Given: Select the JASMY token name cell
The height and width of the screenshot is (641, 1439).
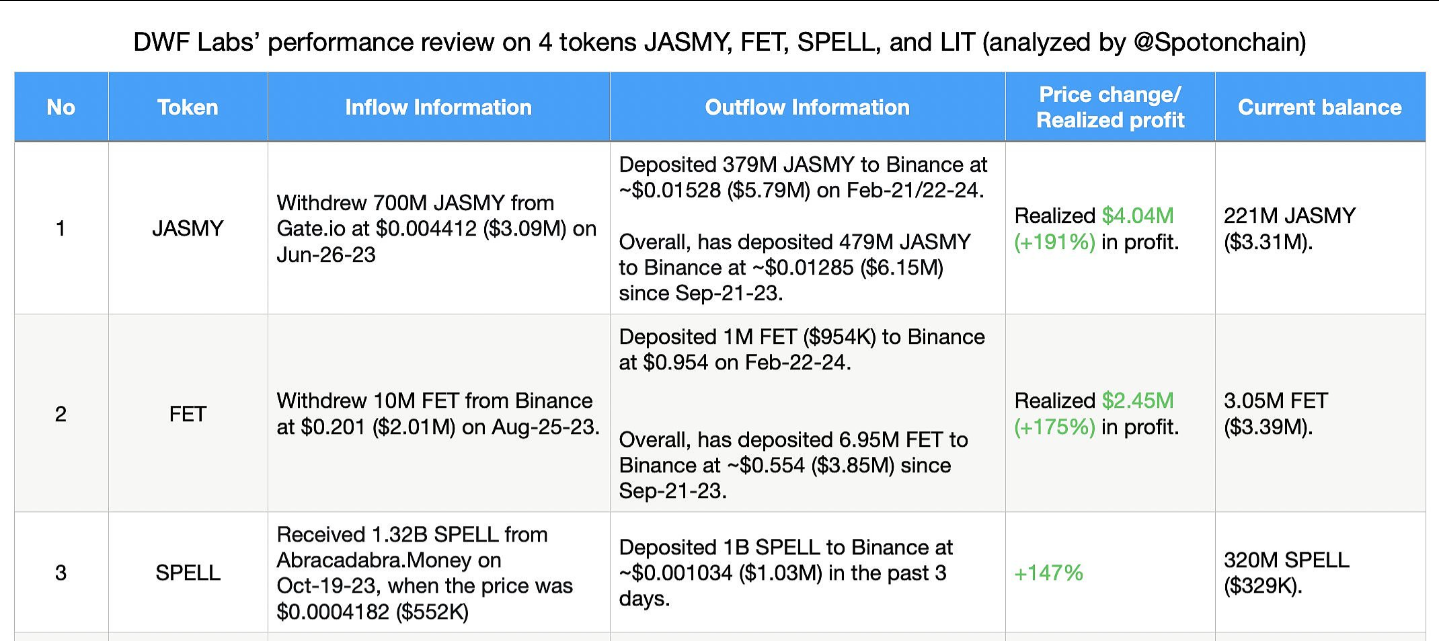Looking at the screenshot, I should (188, 228).
